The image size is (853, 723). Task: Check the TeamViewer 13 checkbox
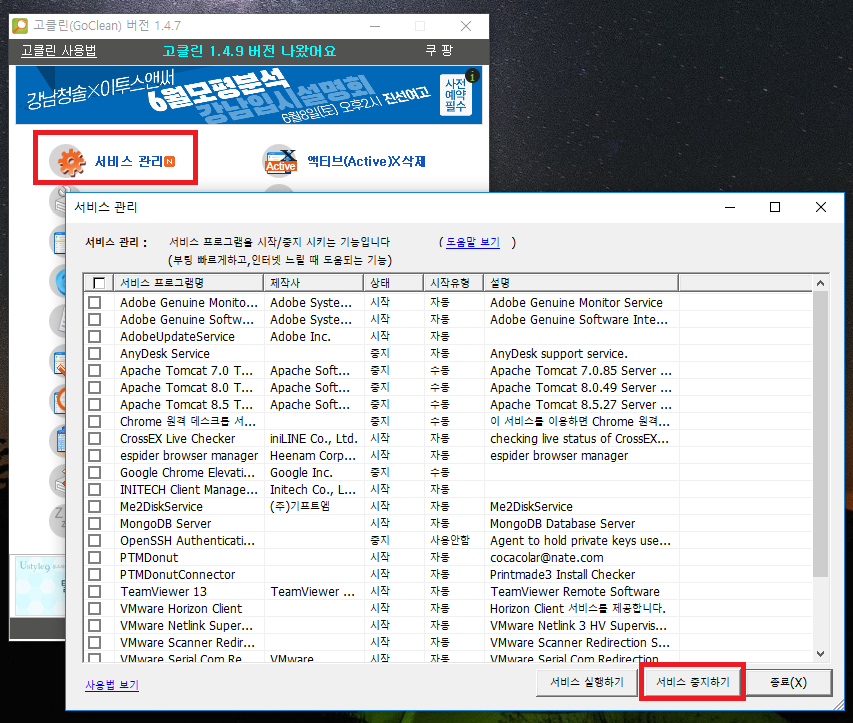coord(95,591)
